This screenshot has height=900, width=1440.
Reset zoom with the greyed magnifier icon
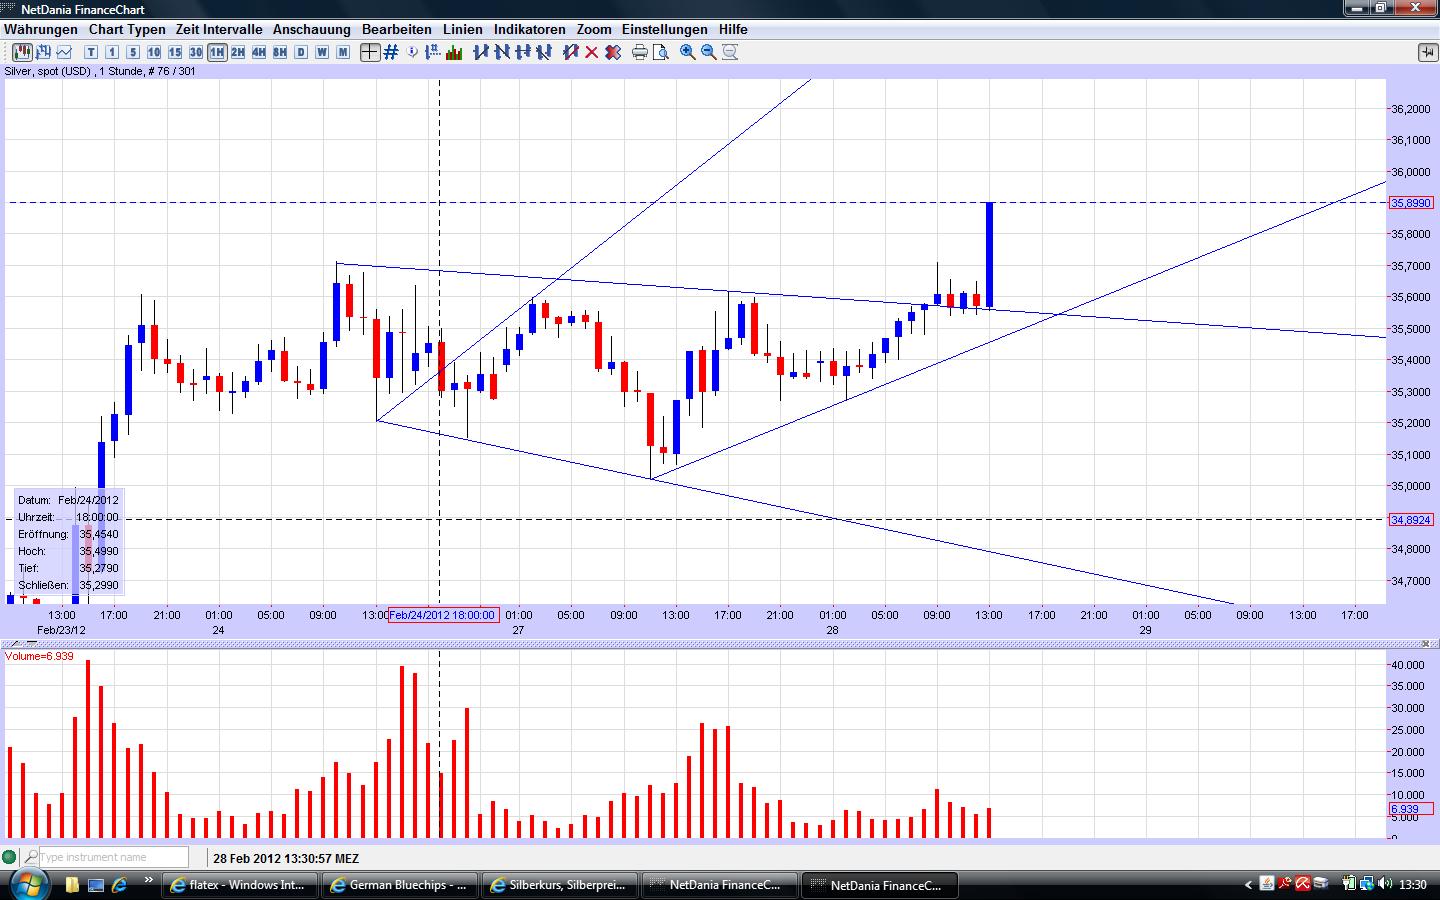[730, 52]
